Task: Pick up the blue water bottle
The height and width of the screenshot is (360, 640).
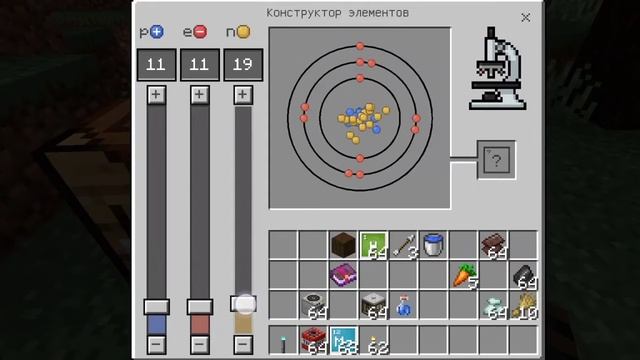Action: click(404, 305)
